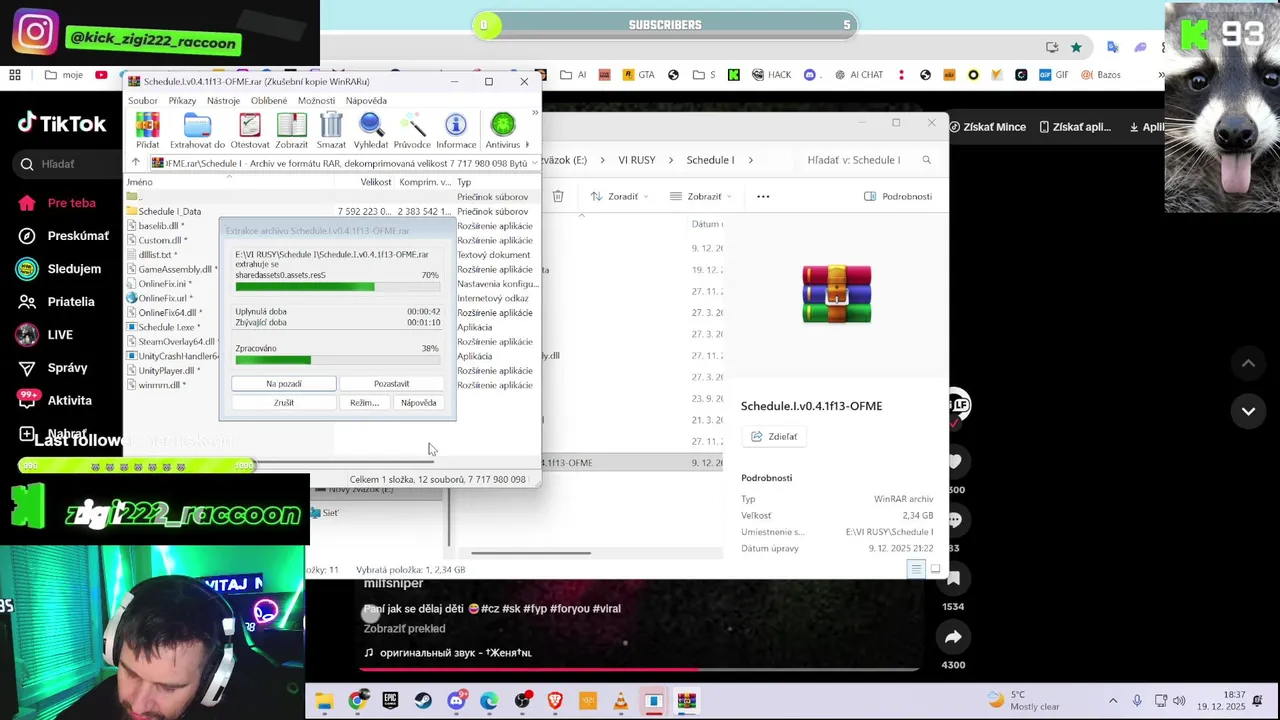This screenshot has height=720, width=1280.
Task: Click the Zdieľať share button
Action: point(774,436)
